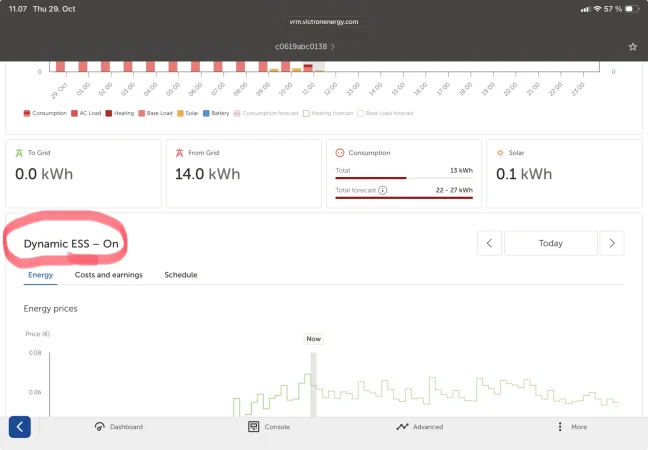Click the Solar sun icon
This screenshot has width=648, height=450.
click(500, 153)
